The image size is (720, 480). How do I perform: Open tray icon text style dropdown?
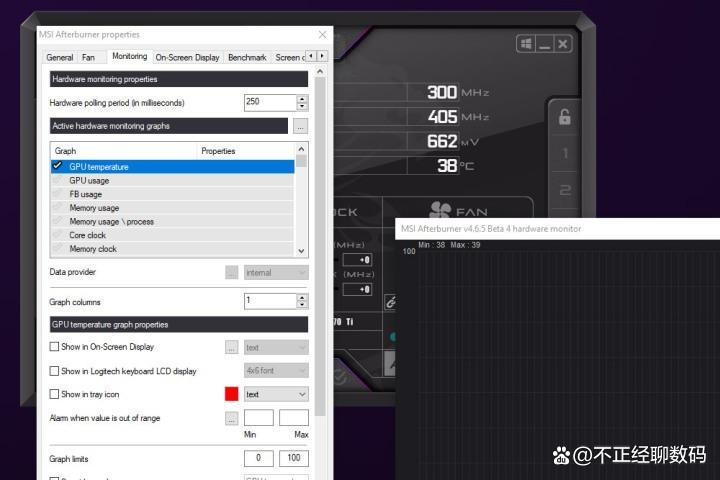coord(275,395)
